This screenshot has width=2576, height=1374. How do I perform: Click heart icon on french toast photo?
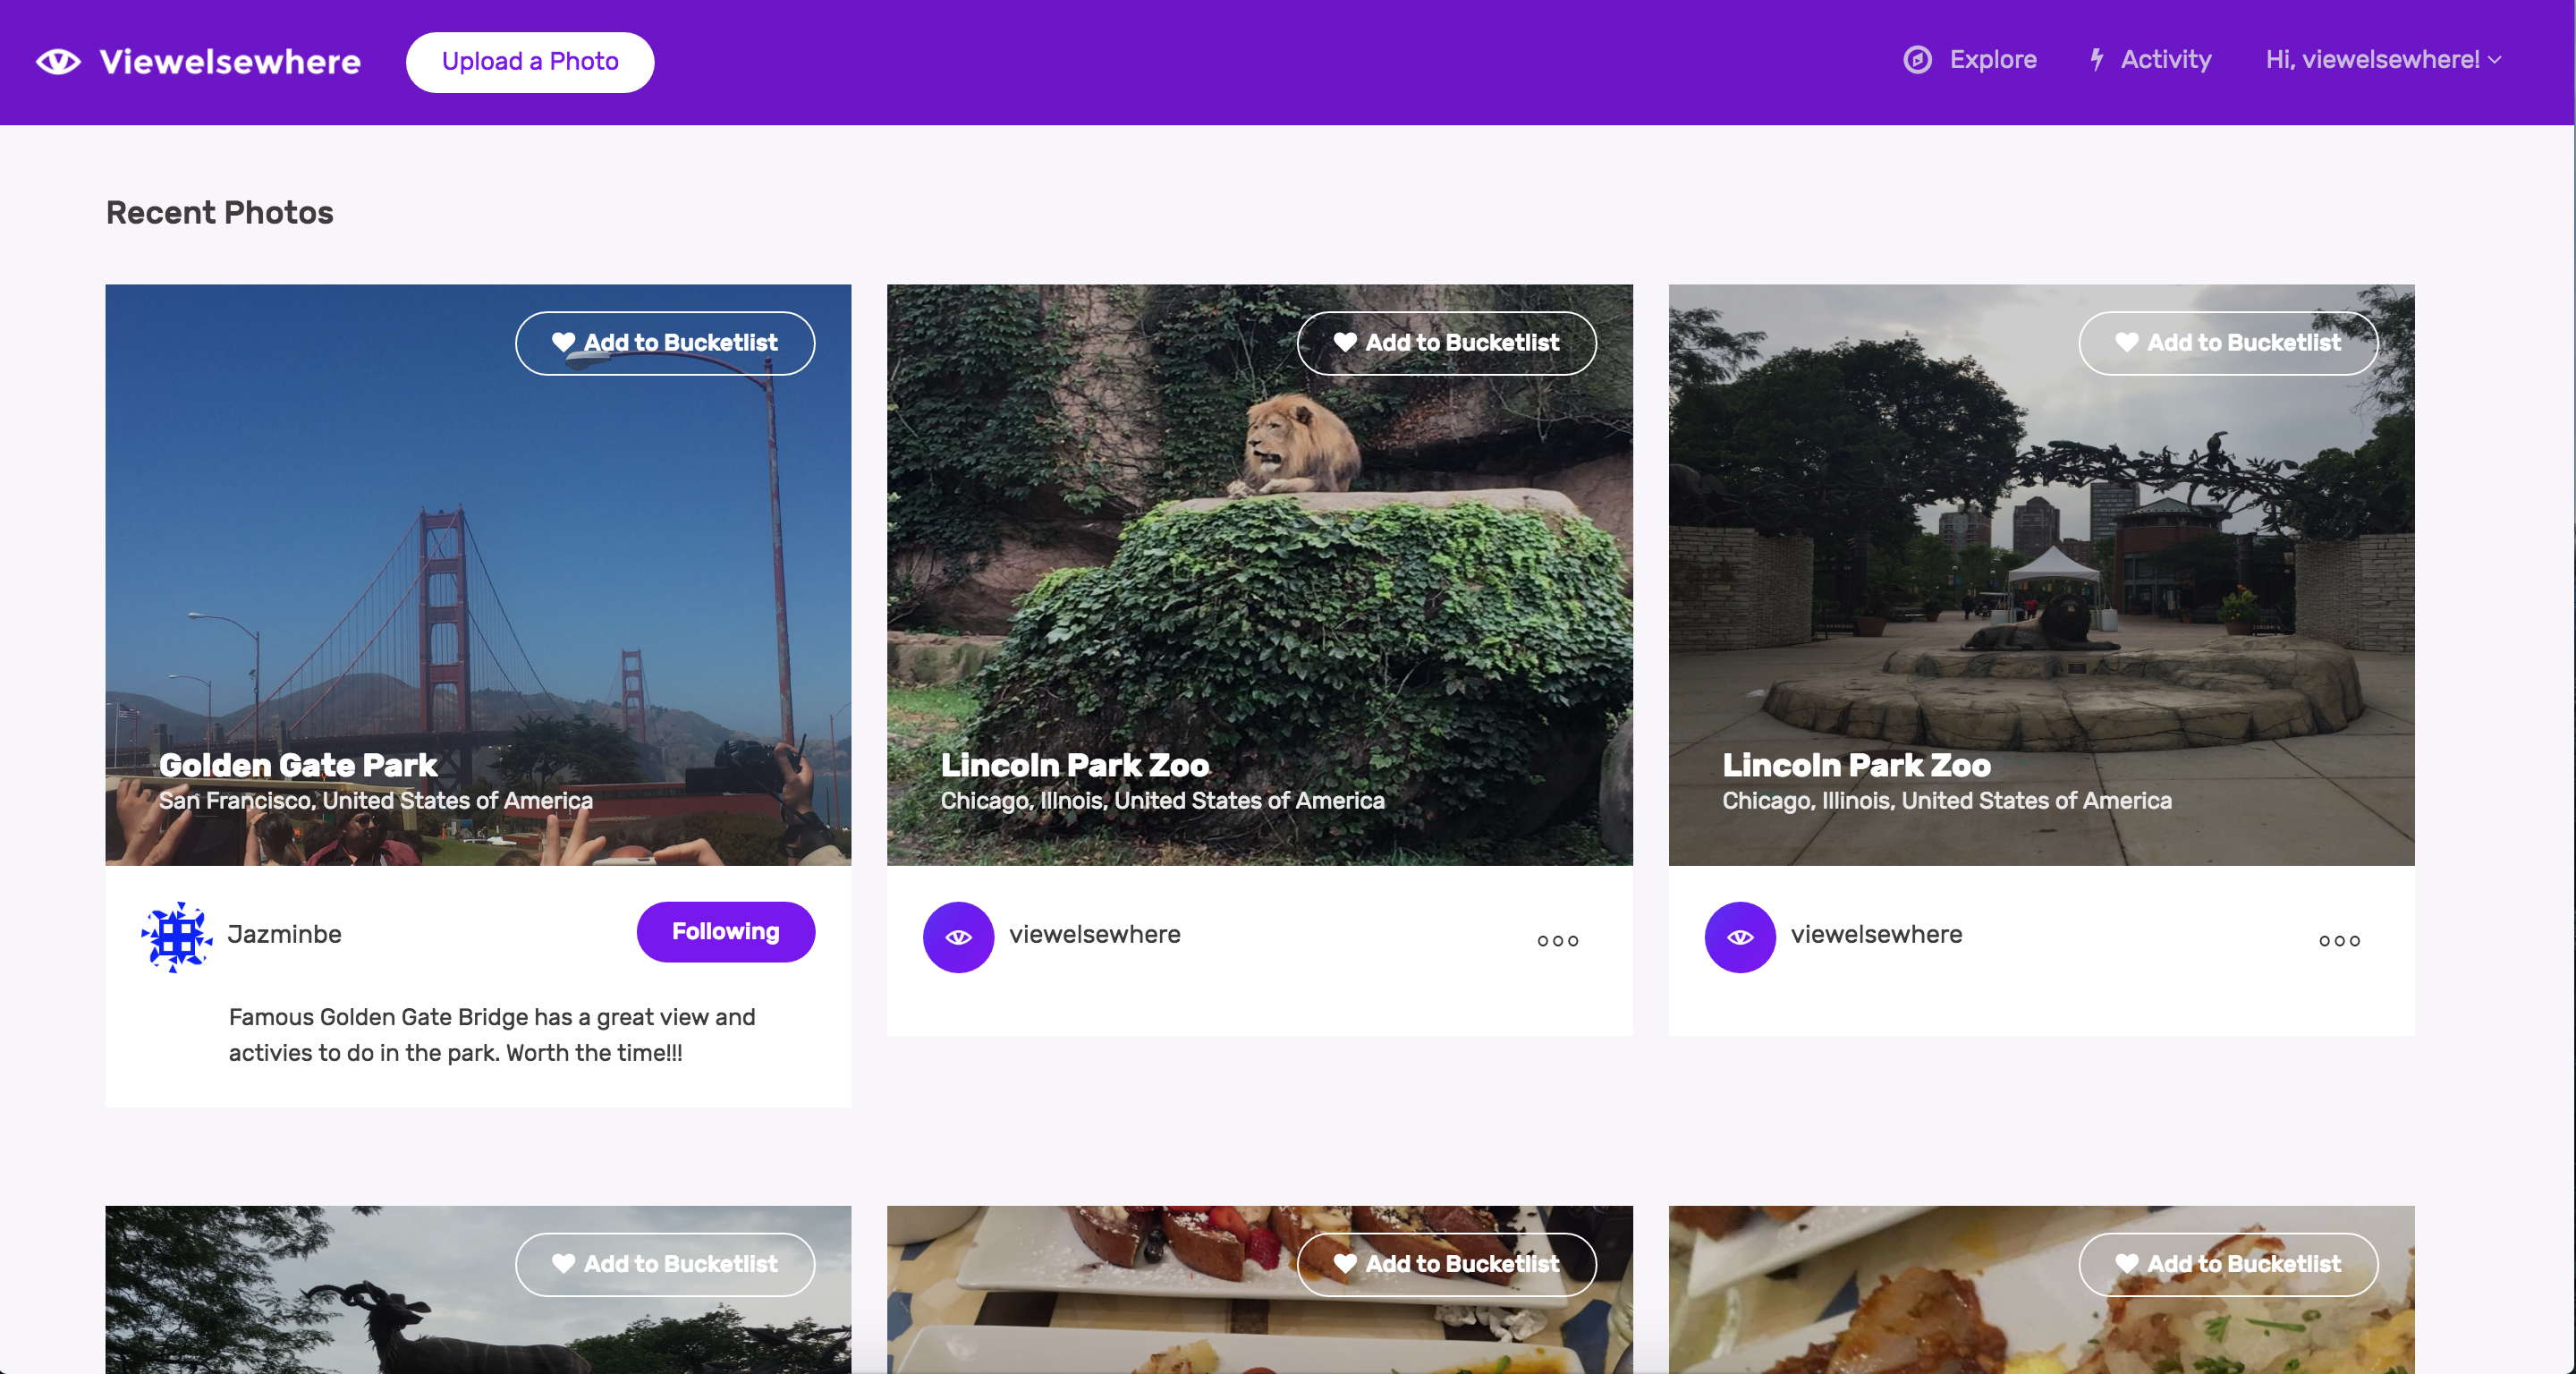click(1345, 1263)
